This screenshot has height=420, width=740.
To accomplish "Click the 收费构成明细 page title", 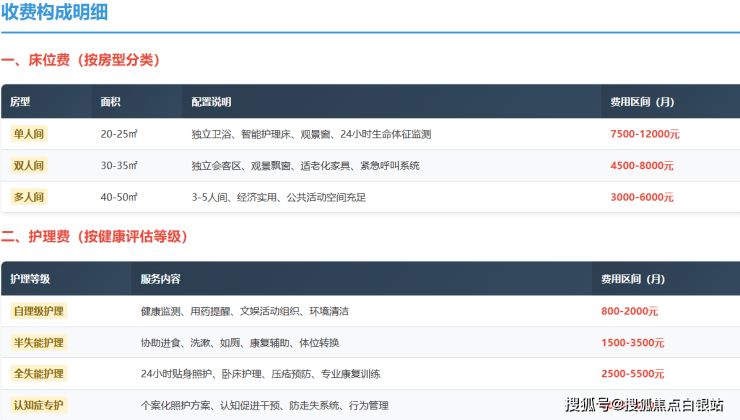I will point(55,13).
